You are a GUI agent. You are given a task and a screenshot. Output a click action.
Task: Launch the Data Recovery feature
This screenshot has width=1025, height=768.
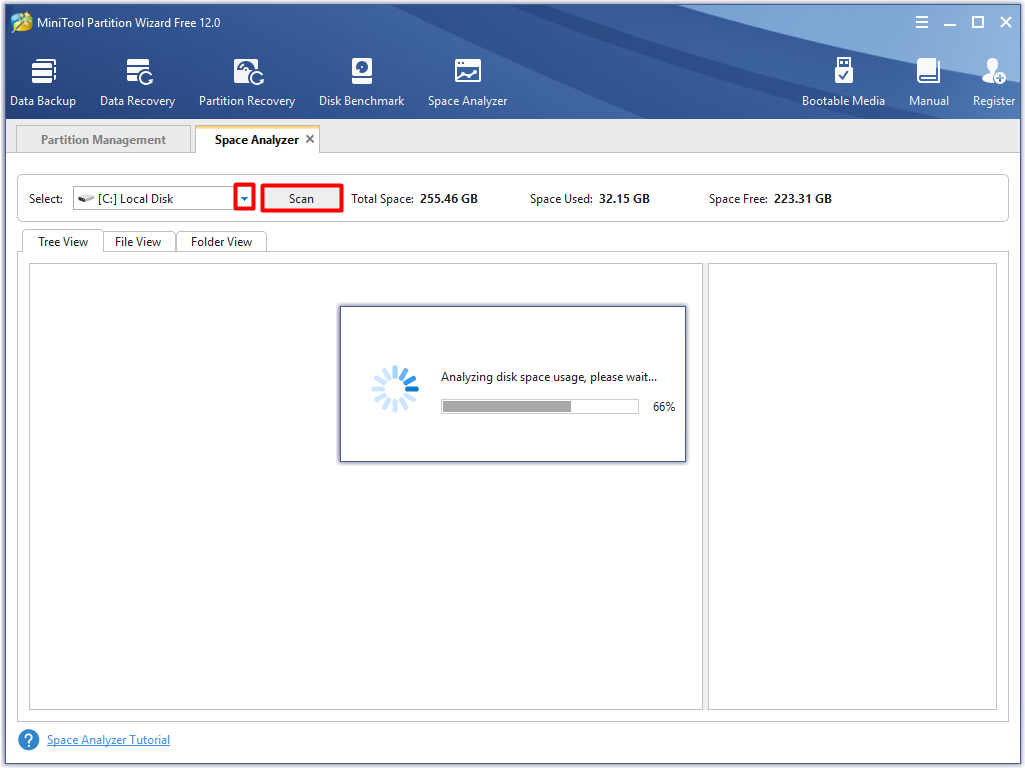[x=137, y=83]
